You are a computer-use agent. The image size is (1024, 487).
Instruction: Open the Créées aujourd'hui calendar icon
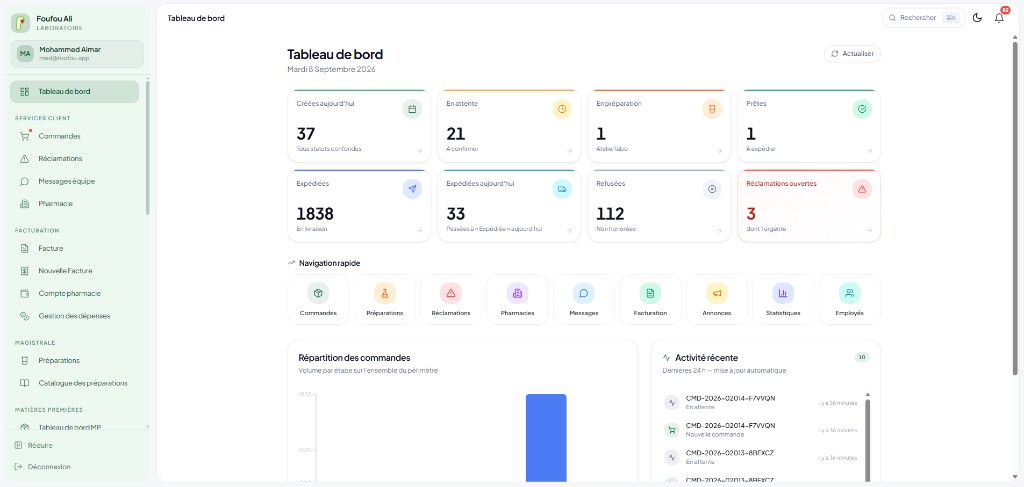point(412,109)
